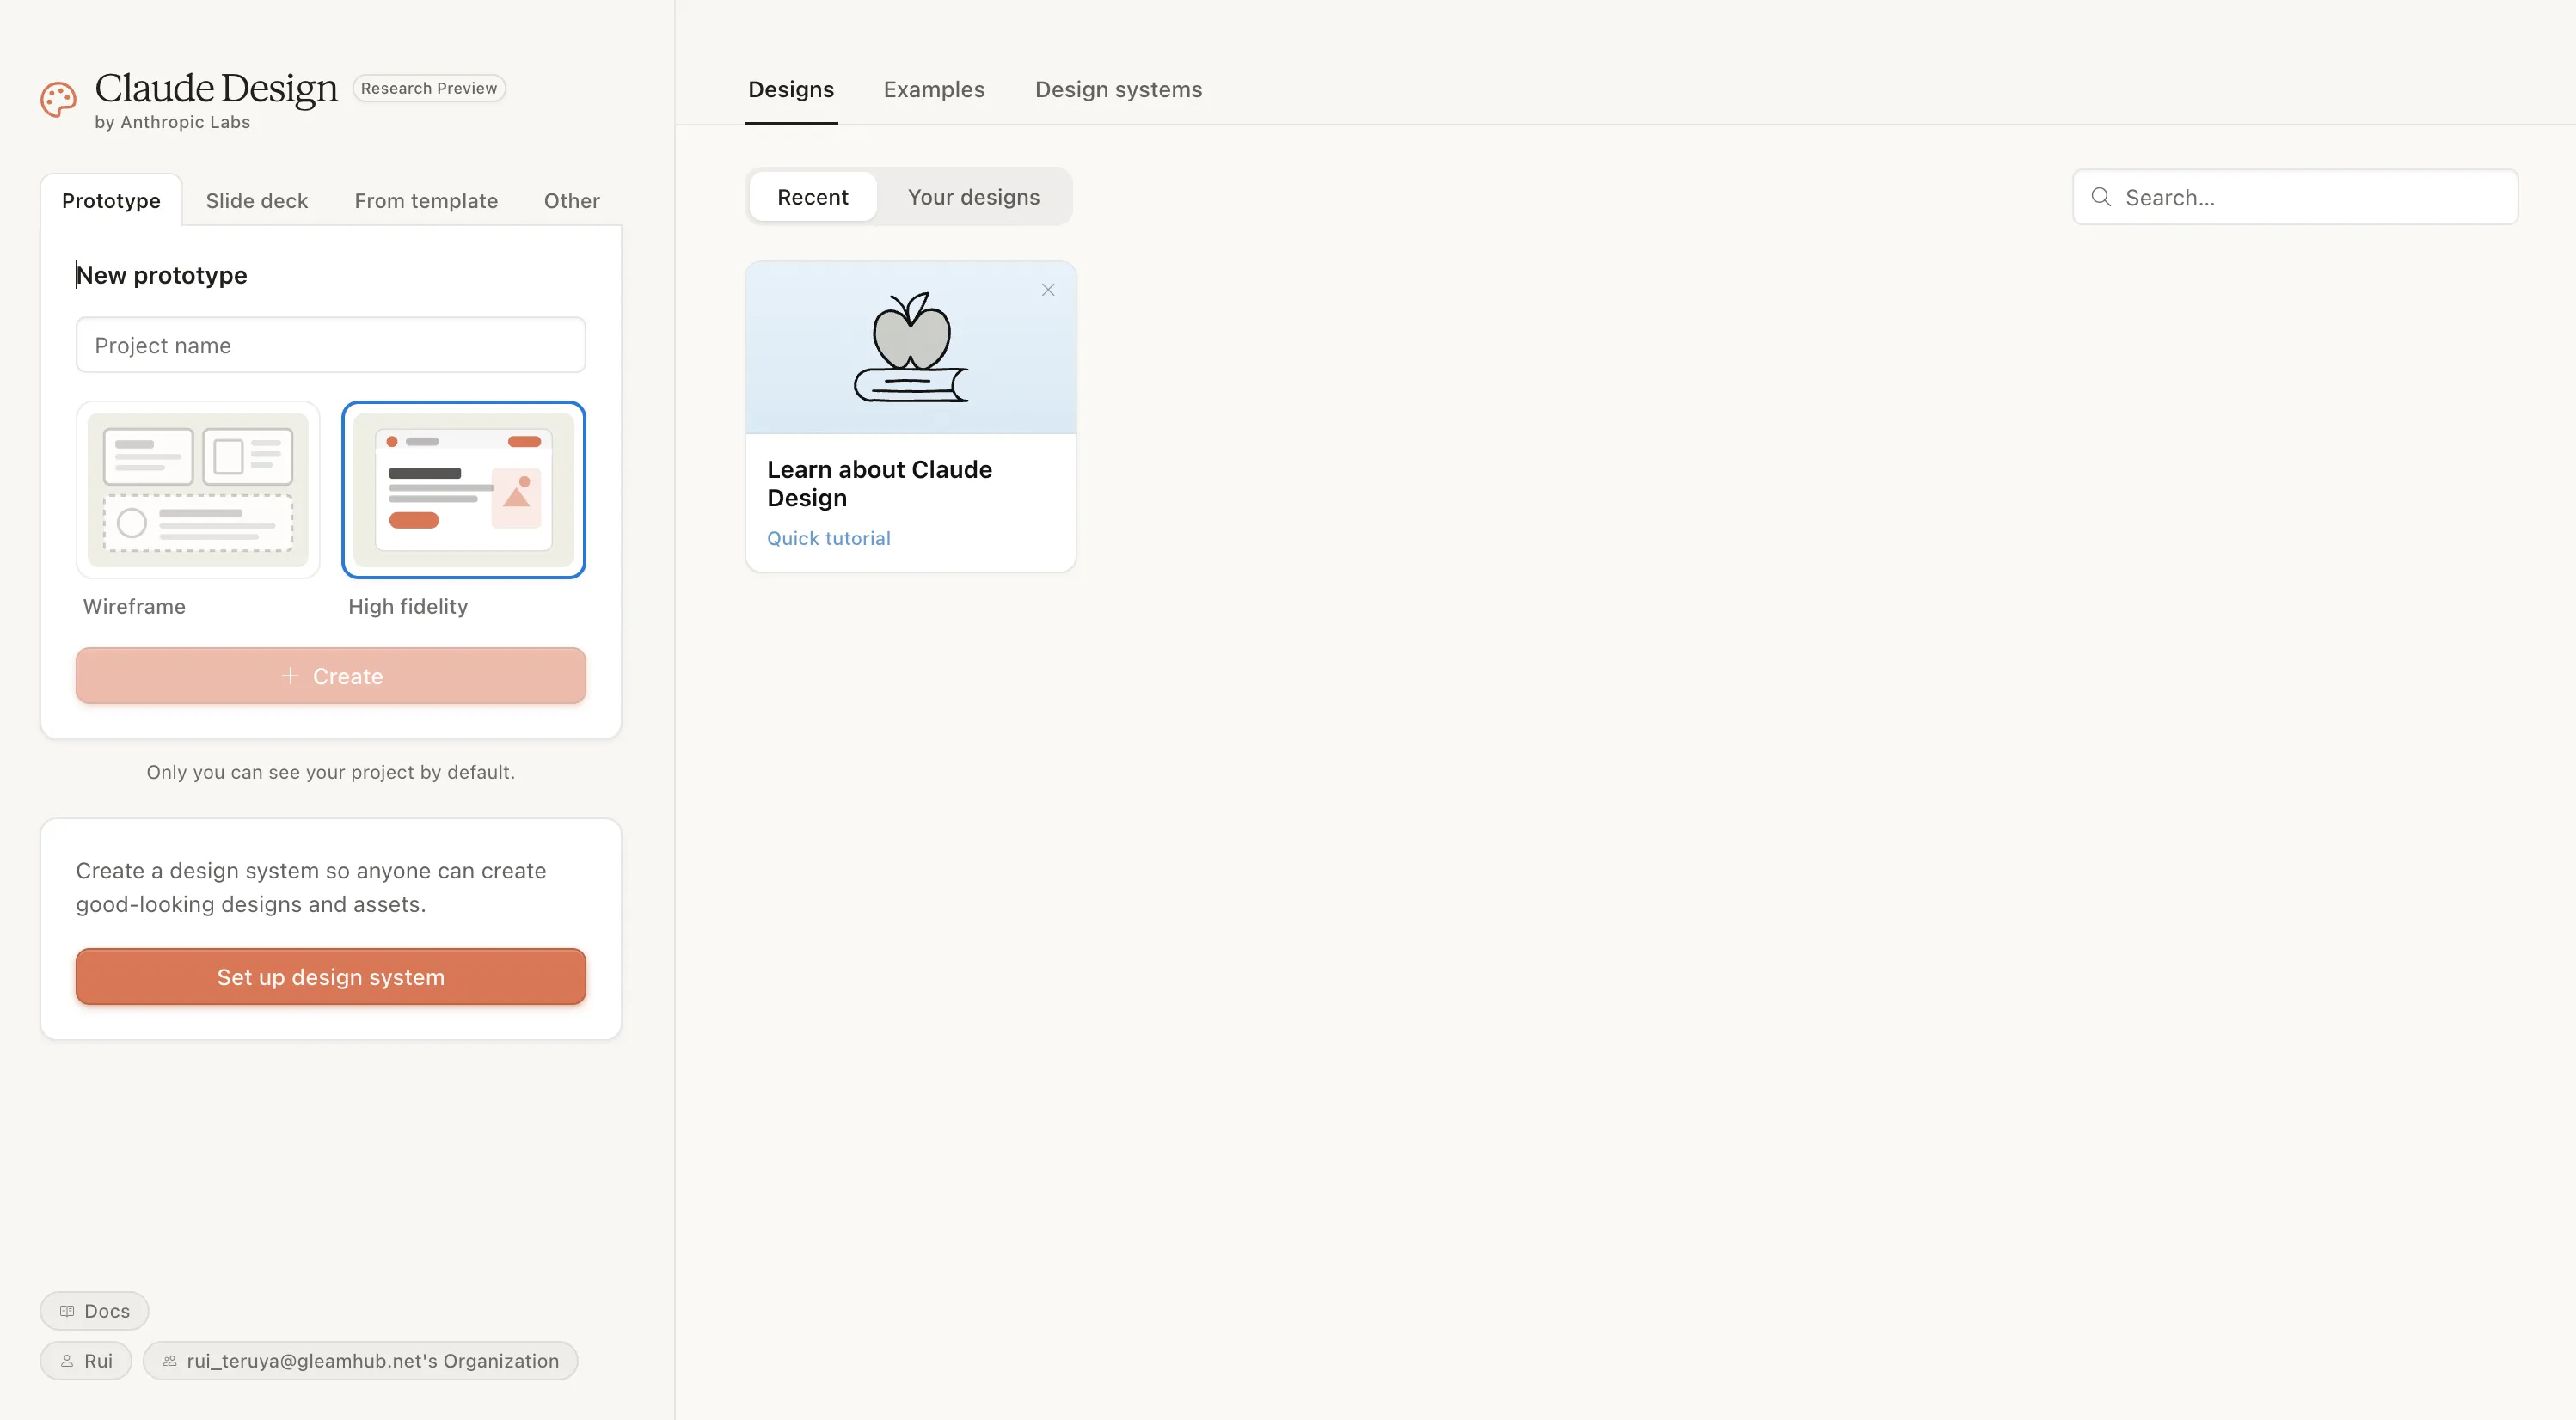
Task: Click the apple-on-book tutorial illustration
Action: [x=910, y=347]
